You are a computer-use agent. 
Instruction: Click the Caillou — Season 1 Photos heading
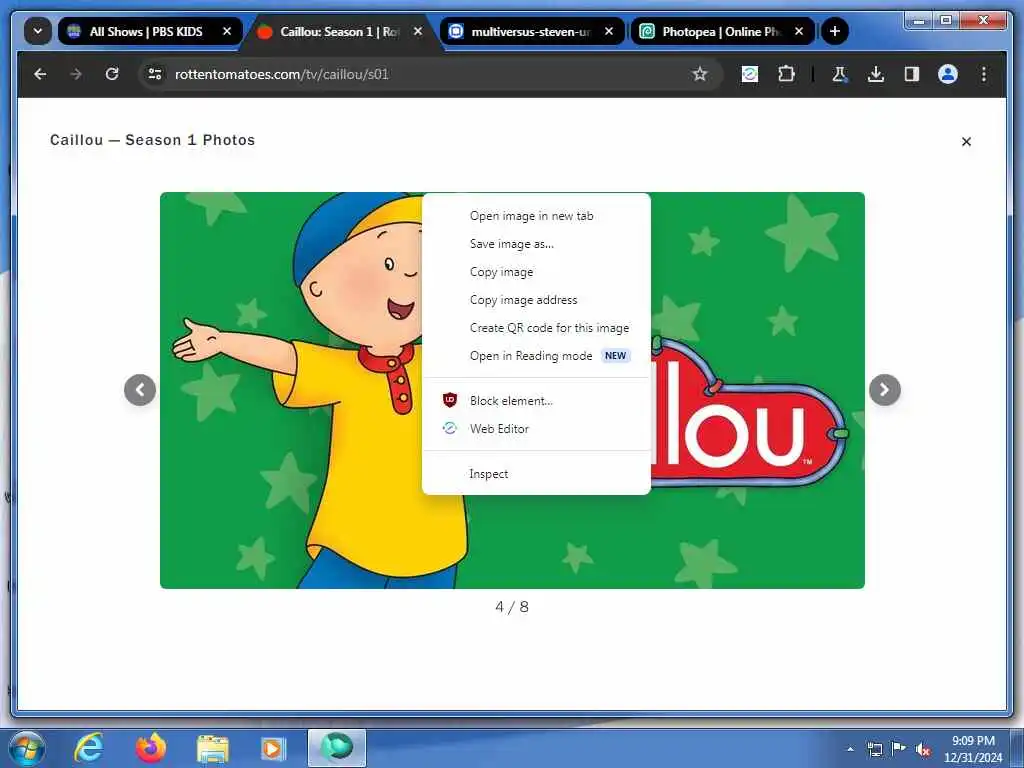coord(152,140)
